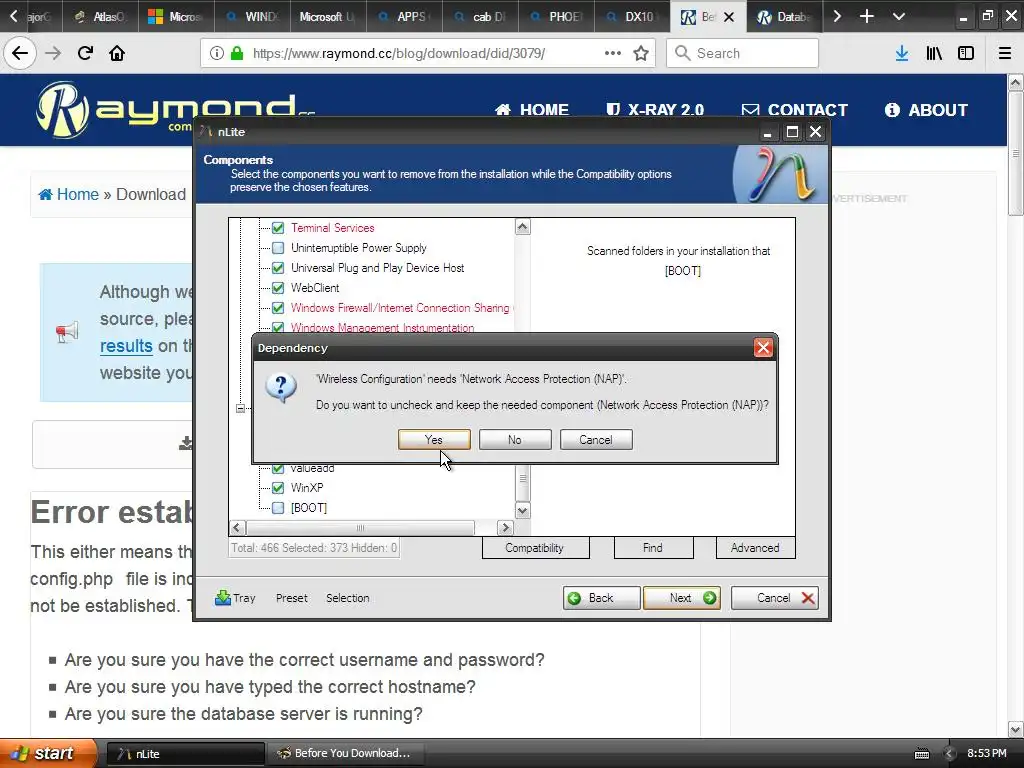
Task: Click the horizontal scrollbar right arrow
Action: [x=505, y=528]
